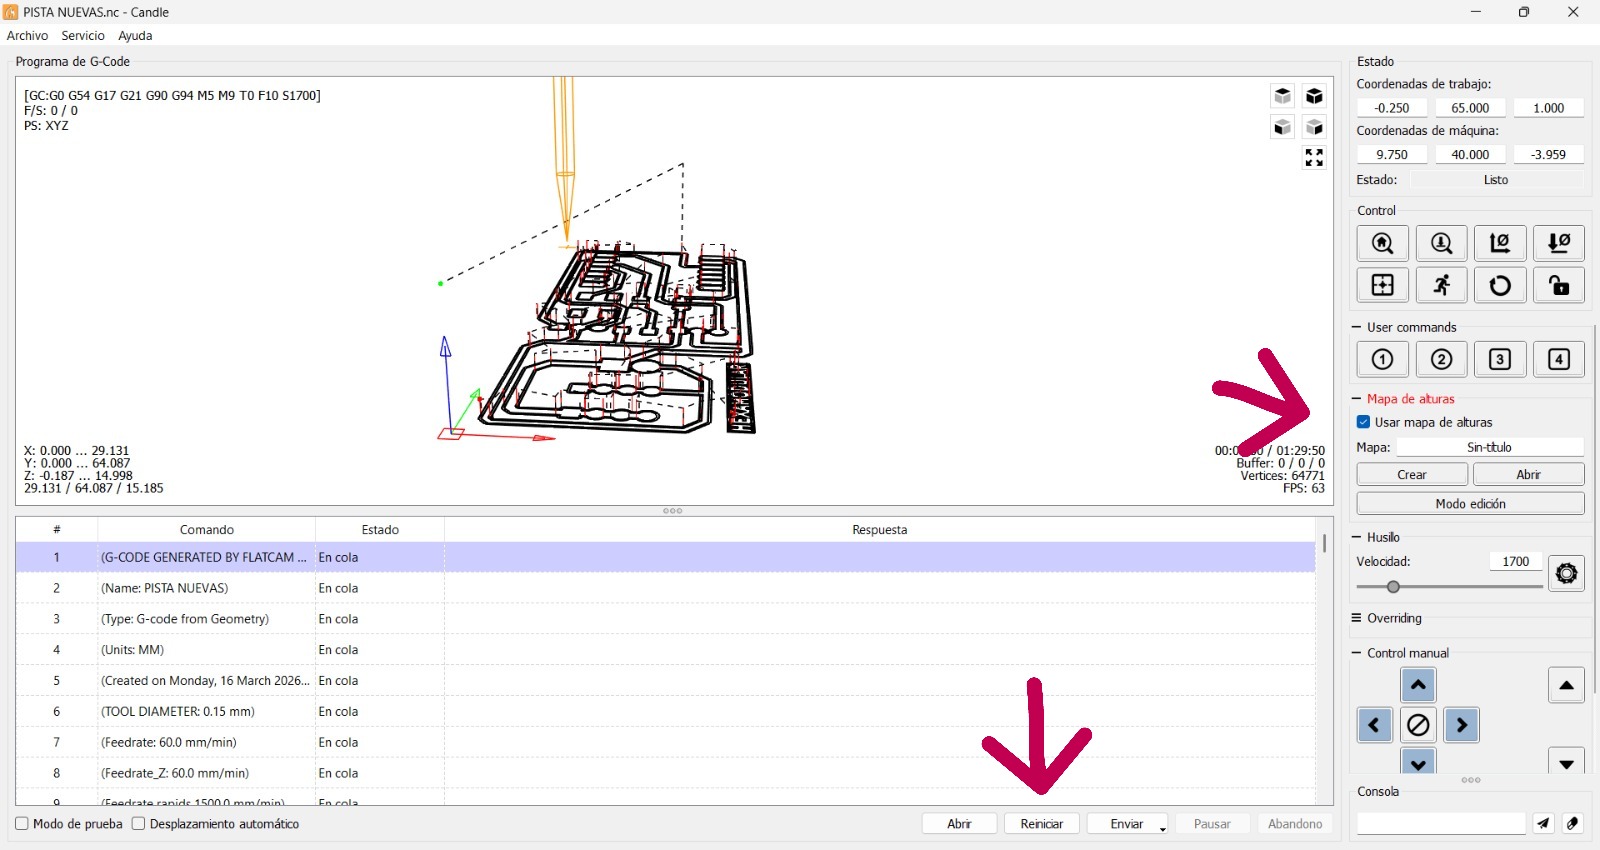Click the Velocidad 1700 input field
1600x850 pixels.
point(1515,562)
